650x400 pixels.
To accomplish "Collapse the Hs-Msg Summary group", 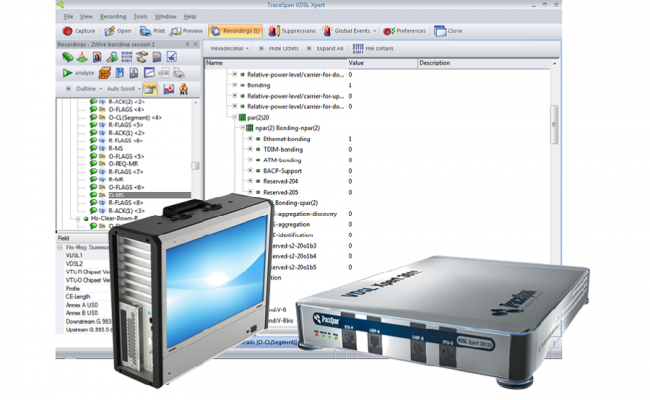I will [x=60, y=247].
